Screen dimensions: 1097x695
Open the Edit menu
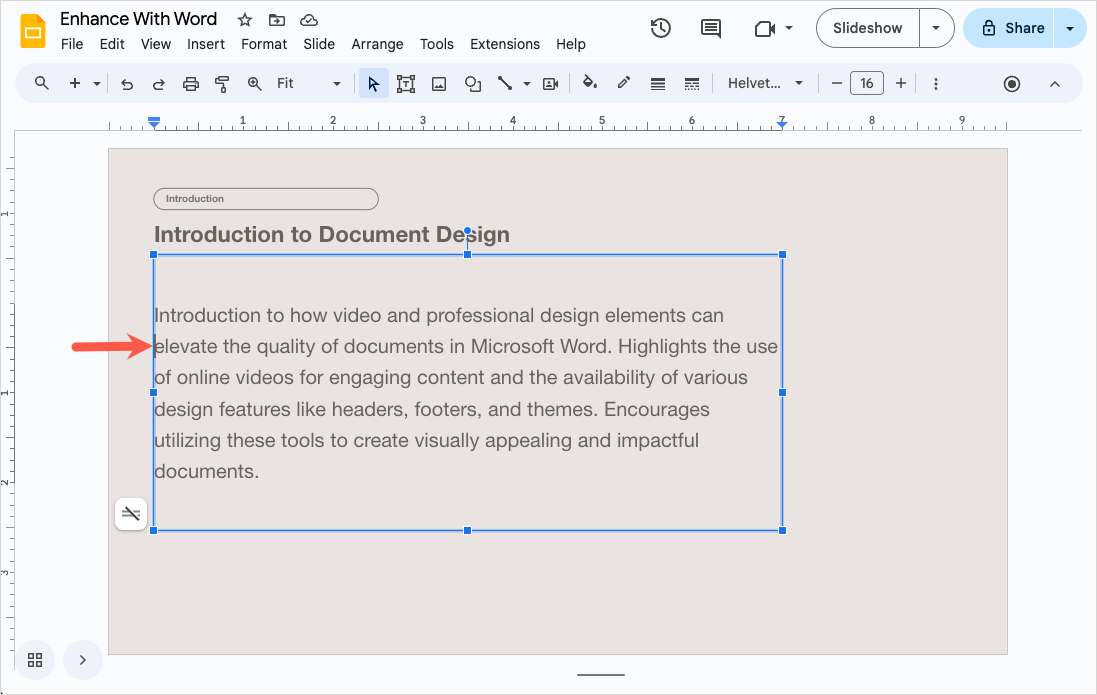(112, 44)
